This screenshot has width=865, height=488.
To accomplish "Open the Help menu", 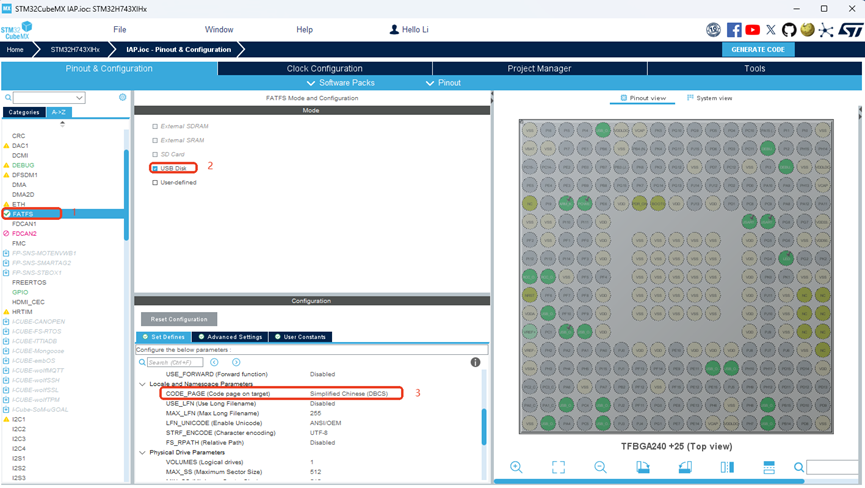I will click(305, 30).
